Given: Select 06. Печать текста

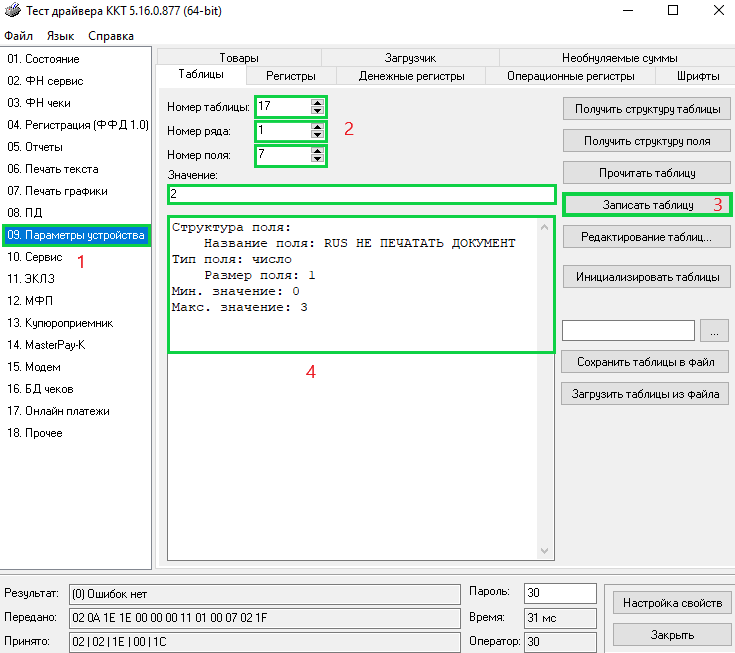Looking at the screenshot, I should [x=52, y=169].
